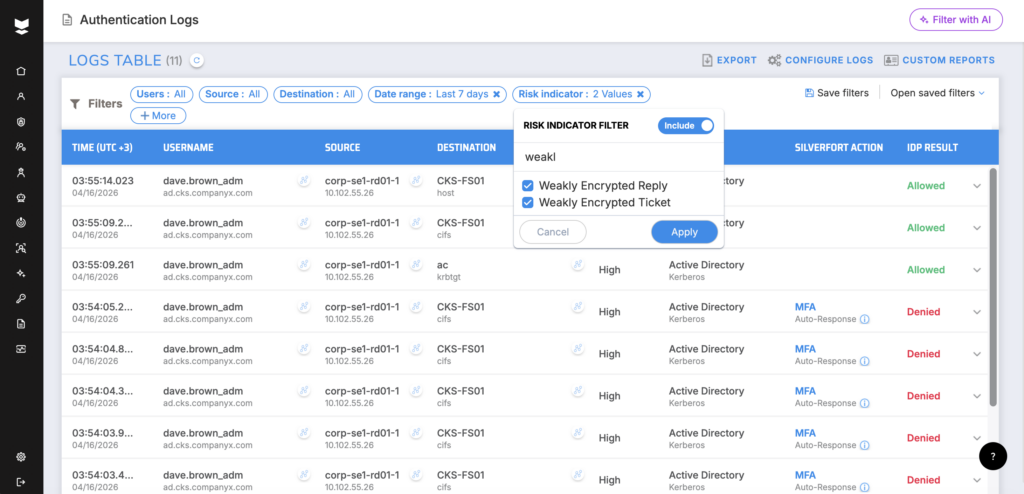Click the 'krbtgt' destination text
The height and width of the screenshot is (494, 1024).
[450, 277]
